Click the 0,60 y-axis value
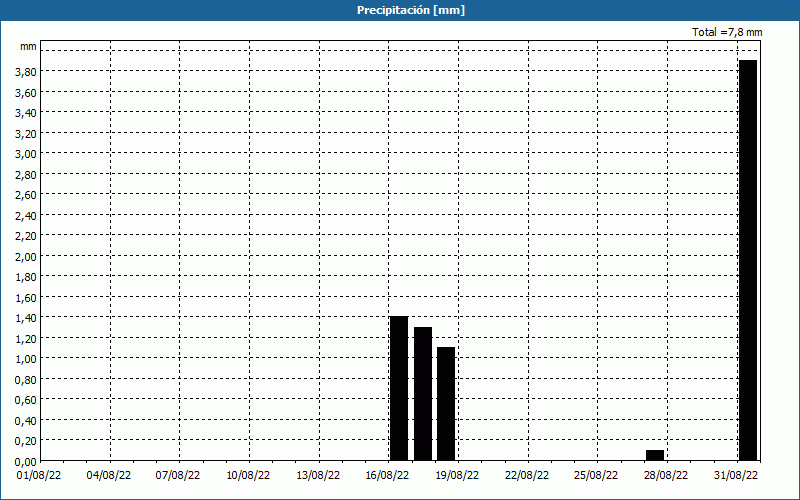 pos(26,401)
